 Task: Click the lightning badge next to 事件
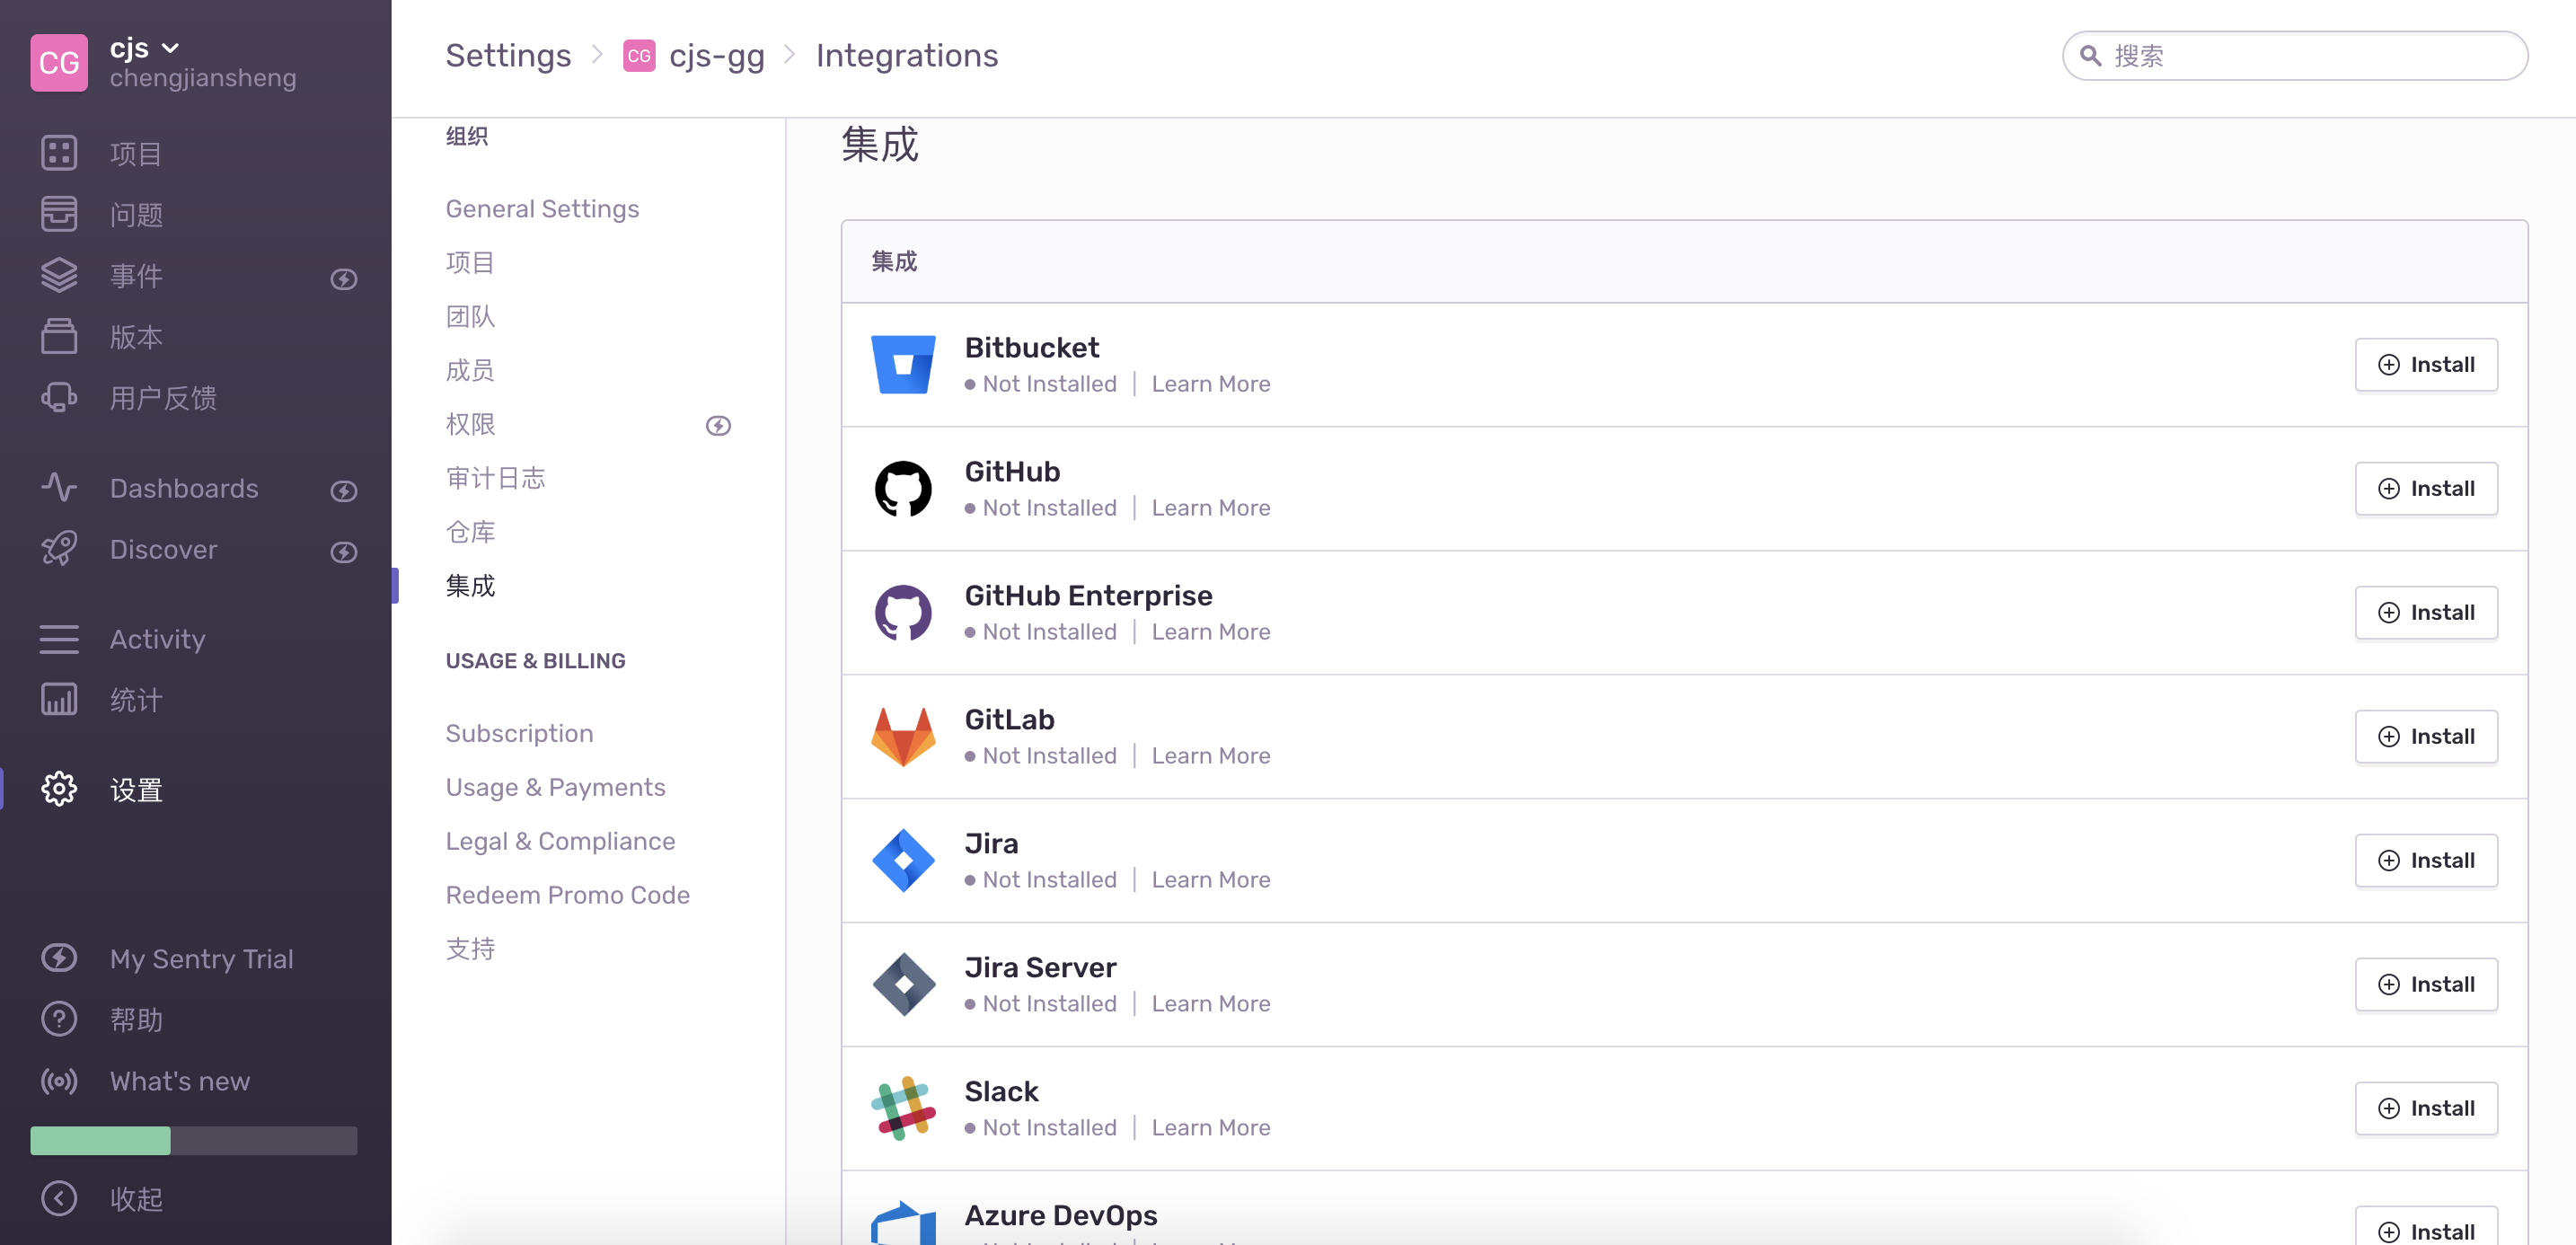pyautogui.click(x=344, y=279)
